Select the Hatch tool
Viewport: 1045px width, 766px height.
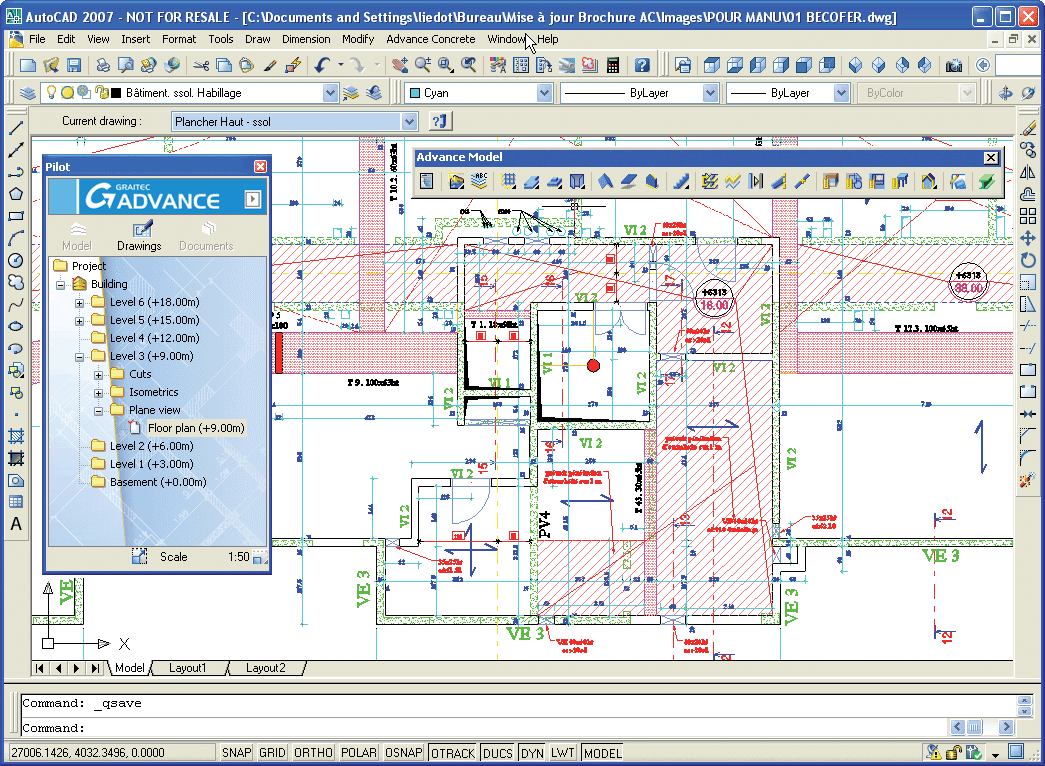(x=16, y=436)
